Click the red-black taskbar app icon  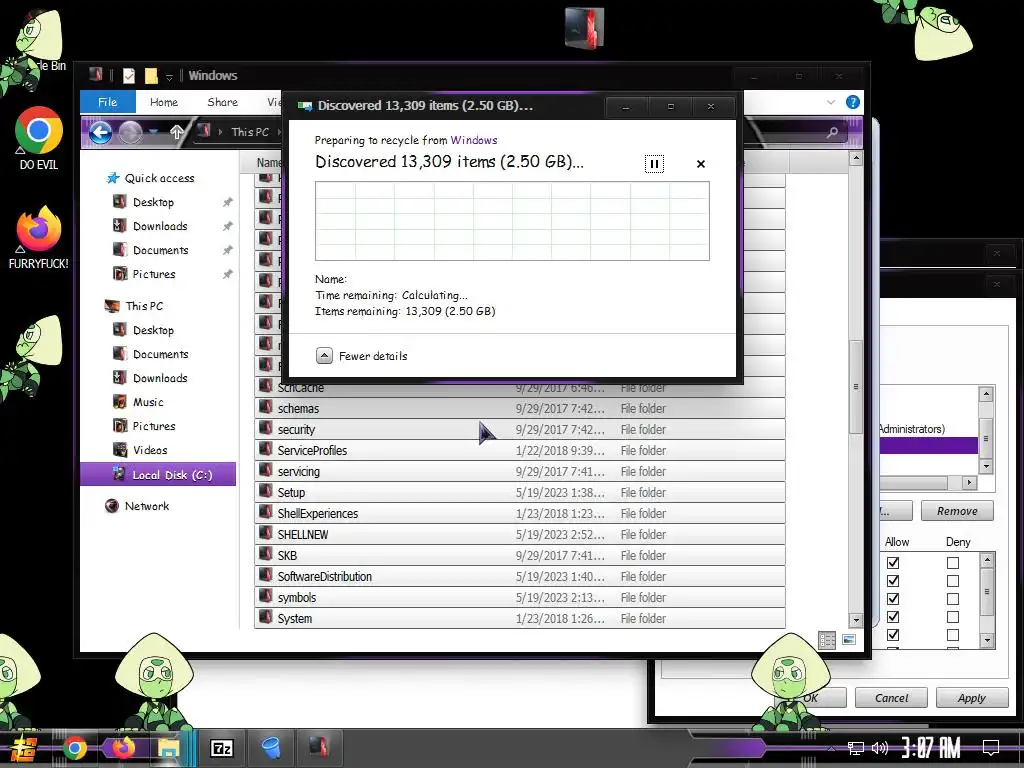319,747
